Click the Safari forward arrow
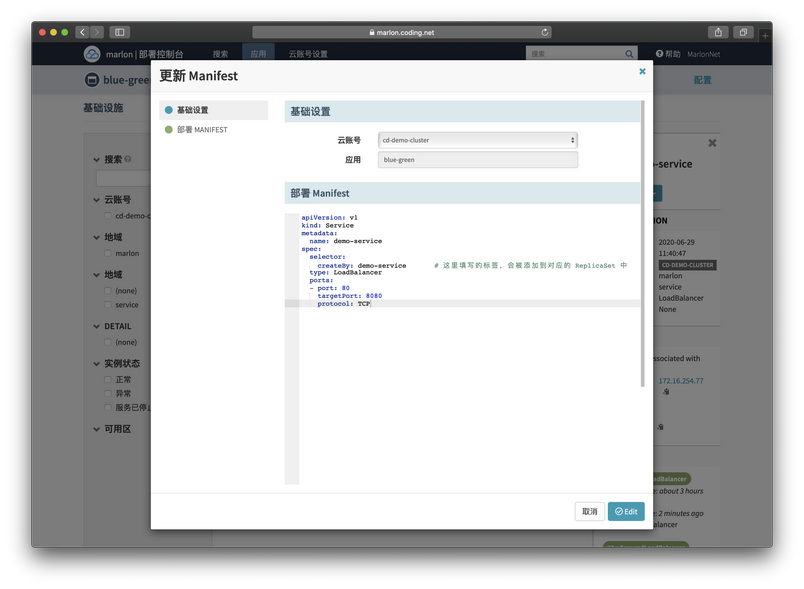This screenshot has width=804, height=589. coord(95,32)
